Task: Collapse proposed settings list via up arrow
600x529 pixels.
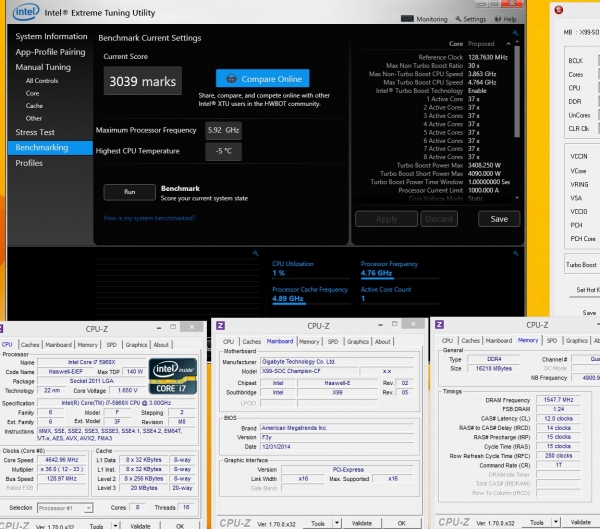Action: tap(508, 44)
